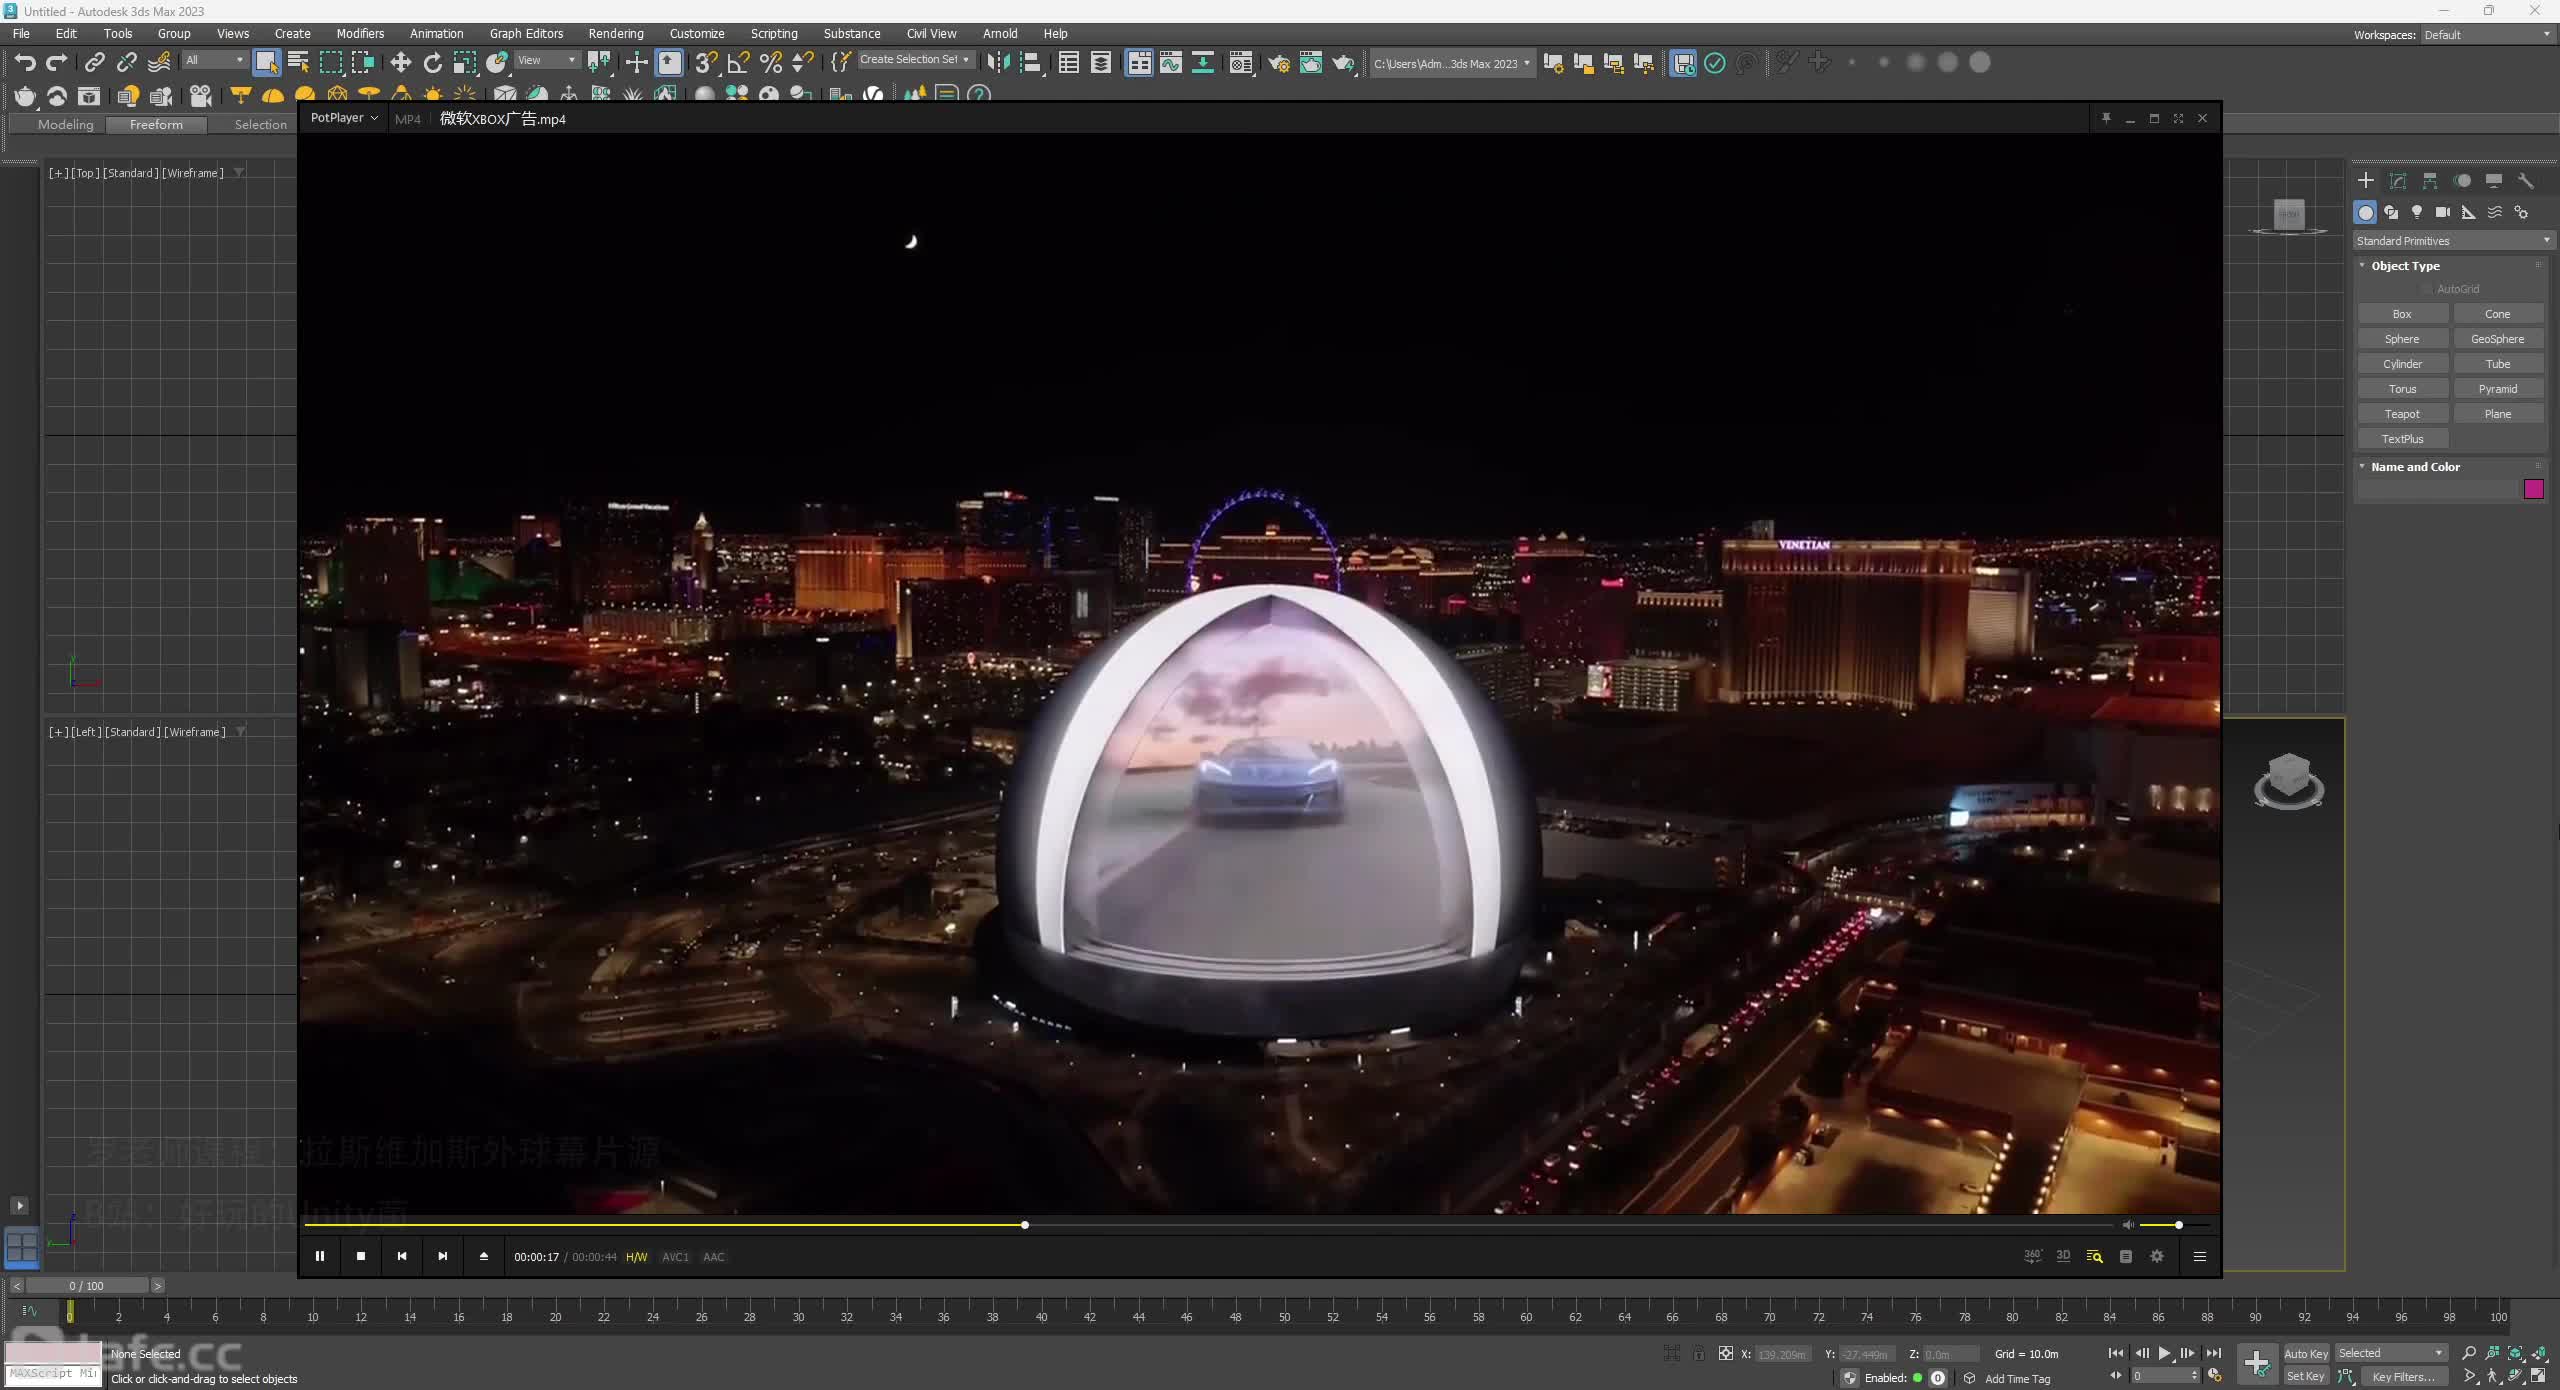
Task: Choose the Rectangular Selection Region tool
Action: click(x=330, y=62)
